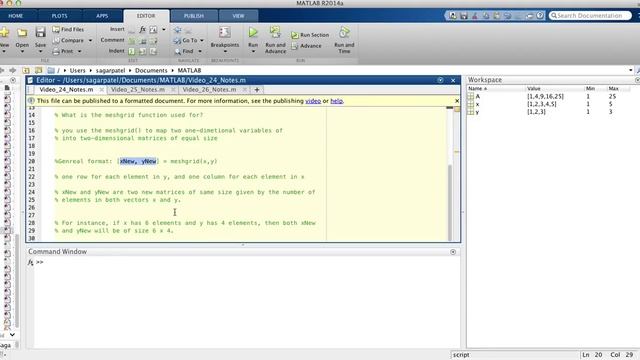Run the script with the green Run arrow
The height and width of the screenshot is (360, 640).
[253, 32]
